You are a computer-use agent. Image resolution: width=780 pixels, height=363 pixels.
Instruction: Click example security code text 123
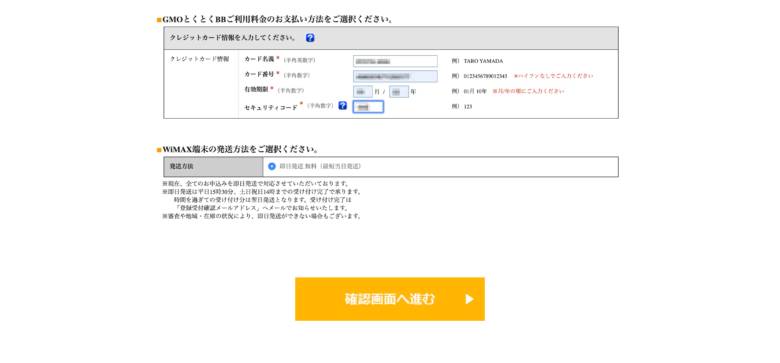point(468,106)
